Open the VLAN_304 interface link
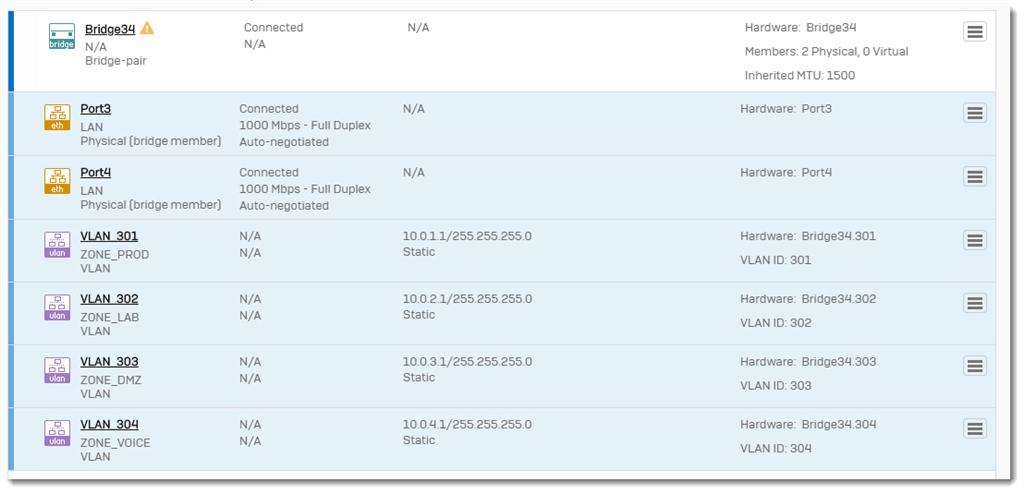The height and width of the screenshot is (493, 1024). pos(109,424)
